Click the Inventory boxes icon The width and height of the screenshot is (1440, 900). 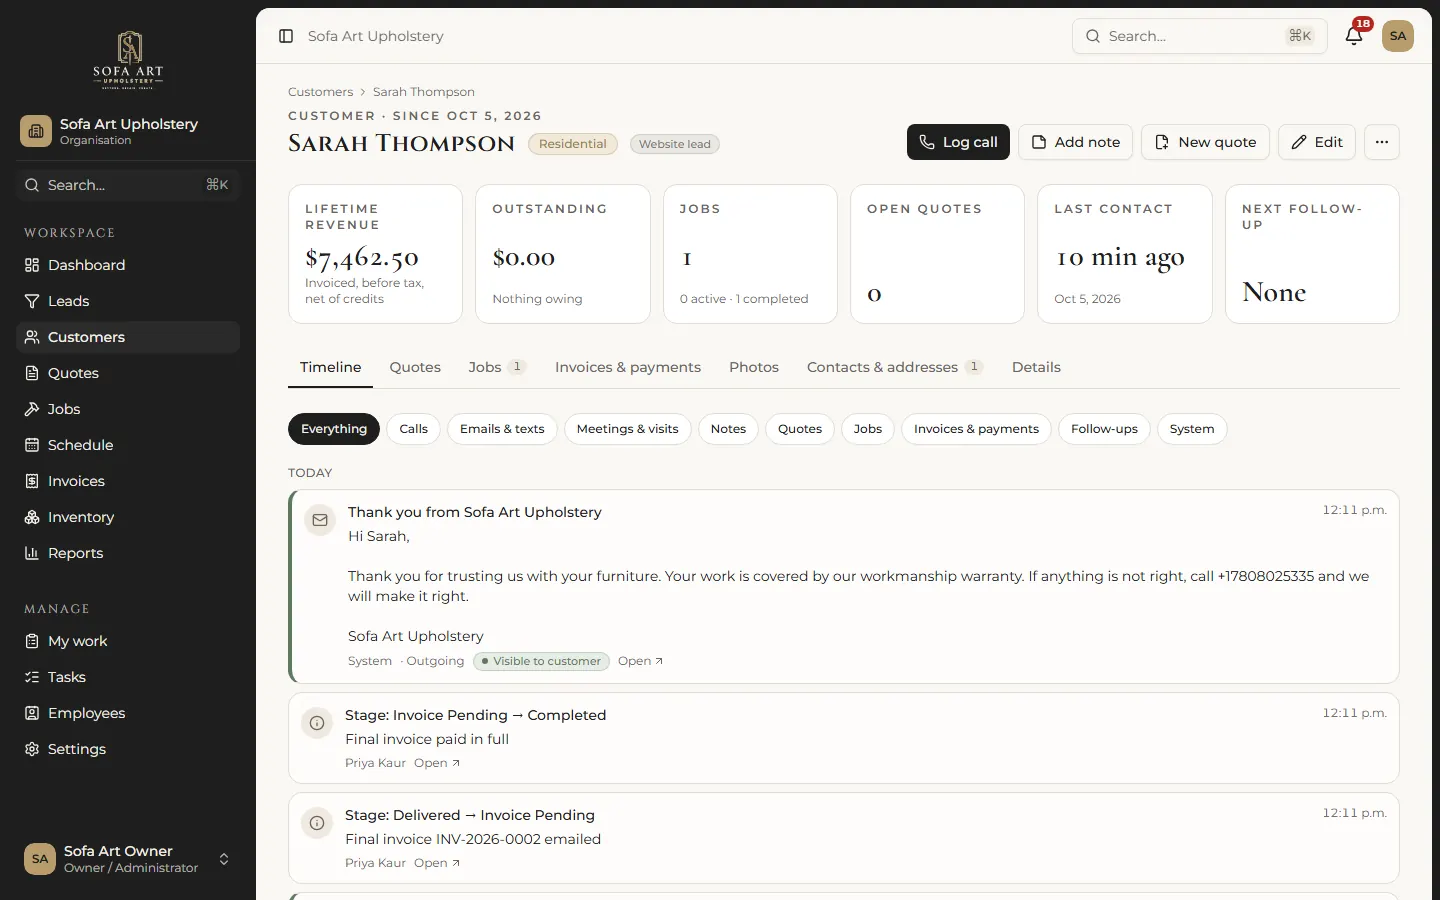click(32, 517)
